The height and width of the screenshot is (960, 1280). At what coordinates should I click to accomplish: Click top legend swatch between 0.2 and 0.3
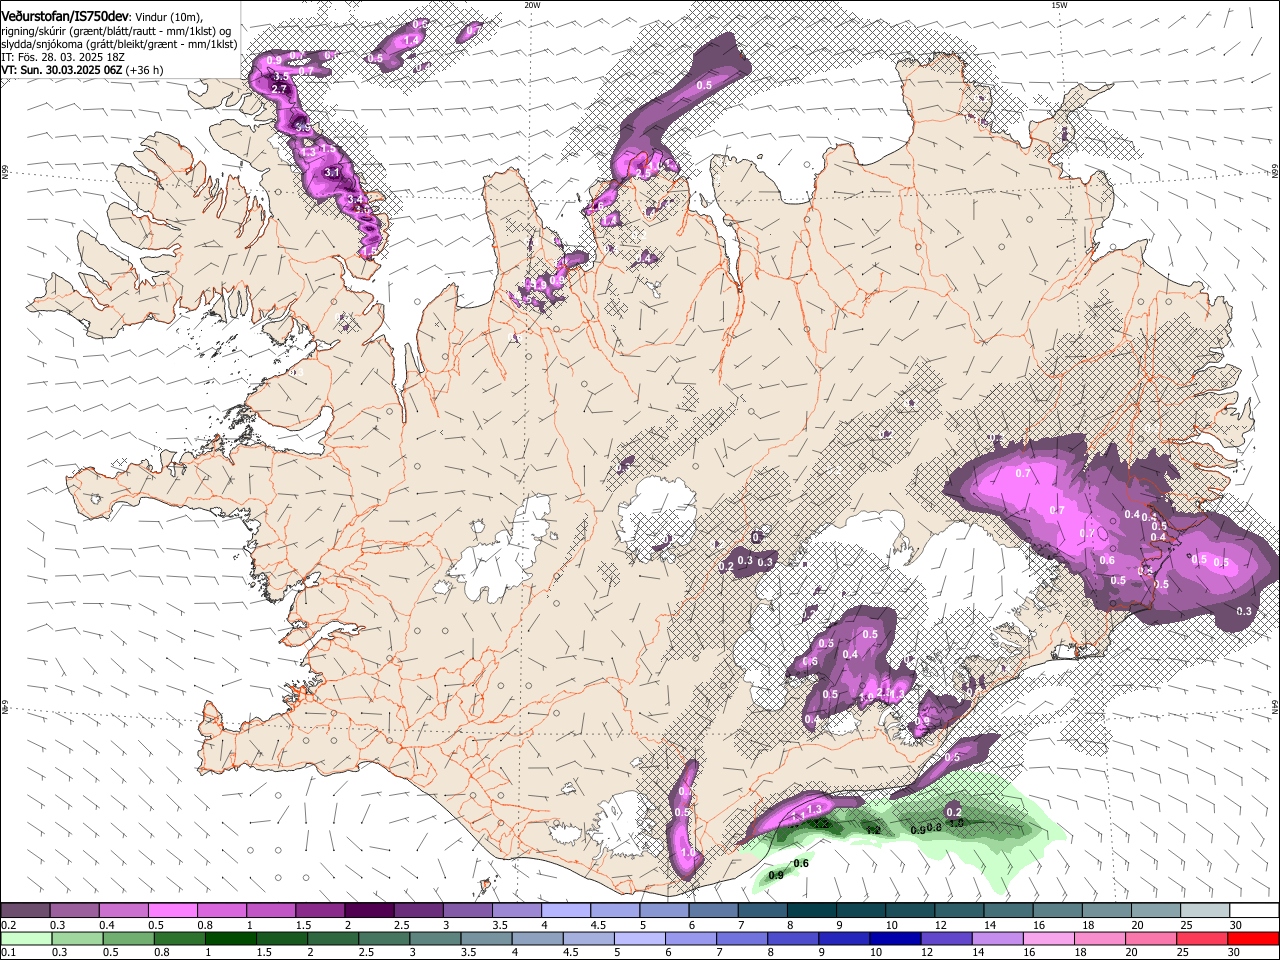click(x=25, y=911)
